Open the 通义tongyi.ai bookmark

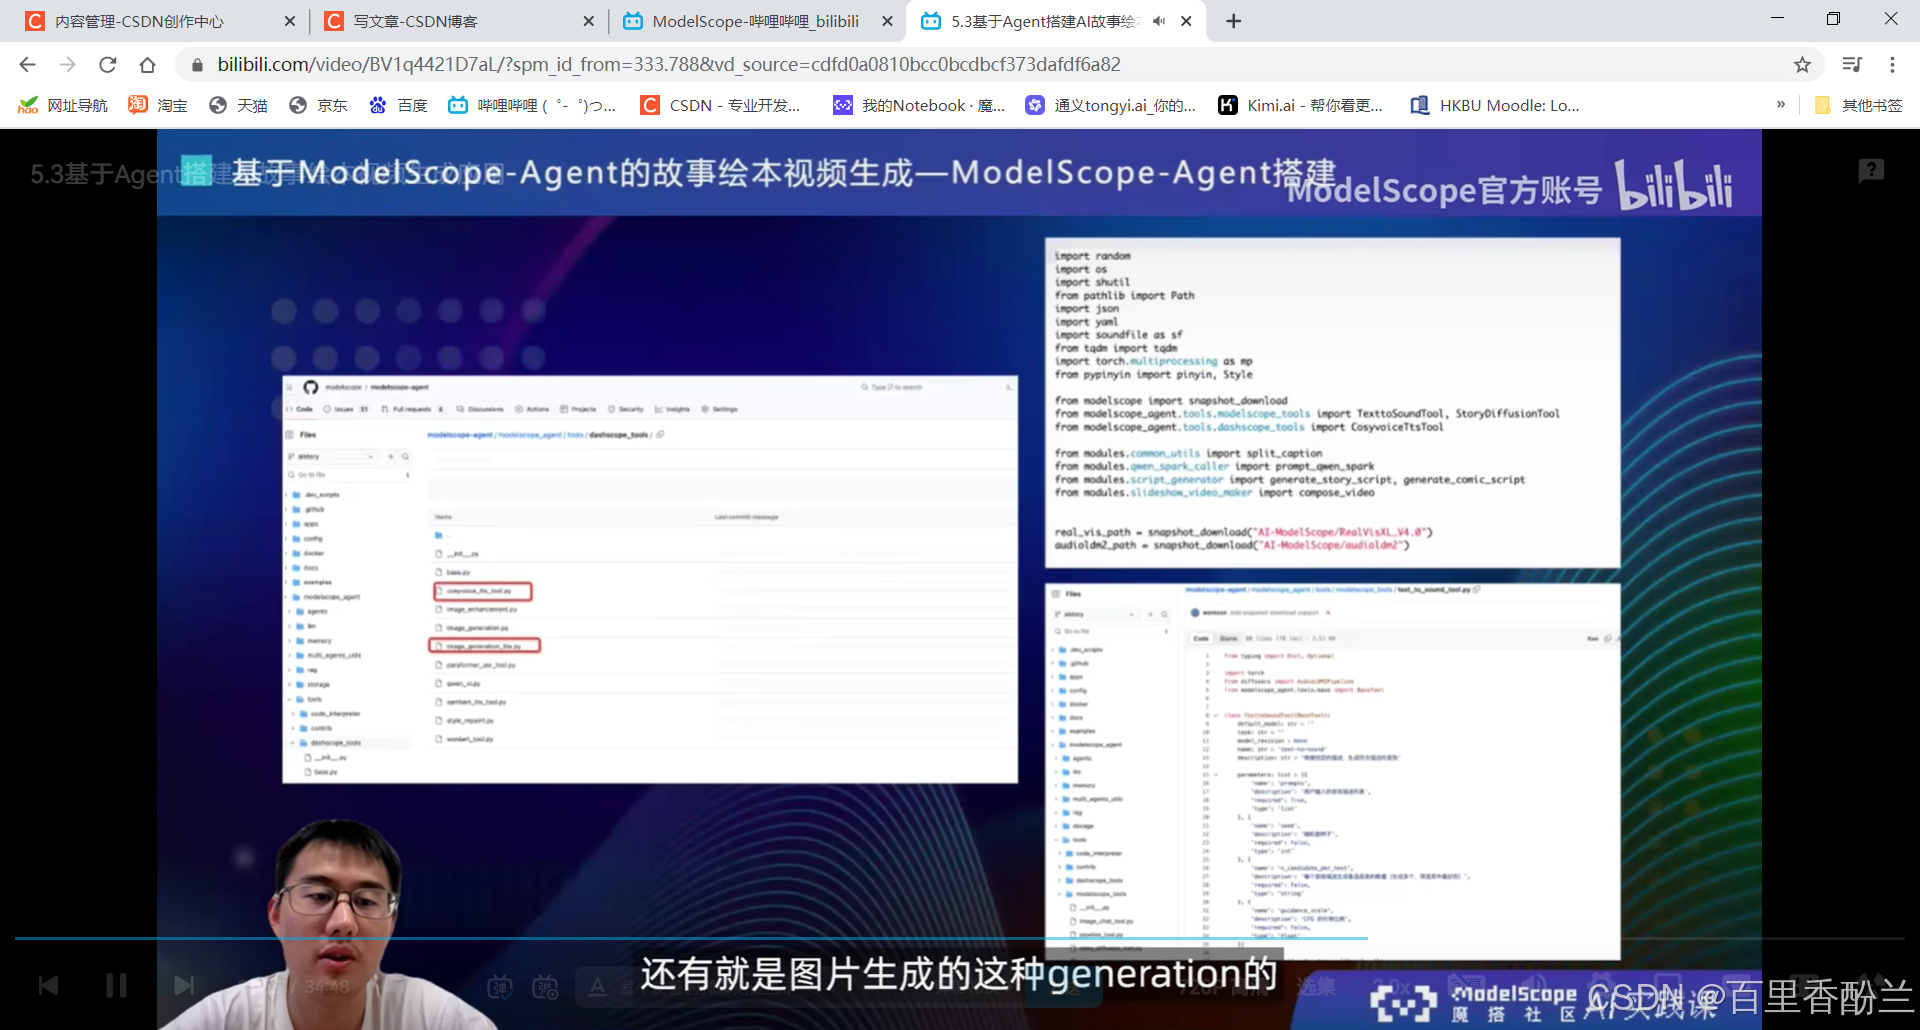coord(1111,105)
